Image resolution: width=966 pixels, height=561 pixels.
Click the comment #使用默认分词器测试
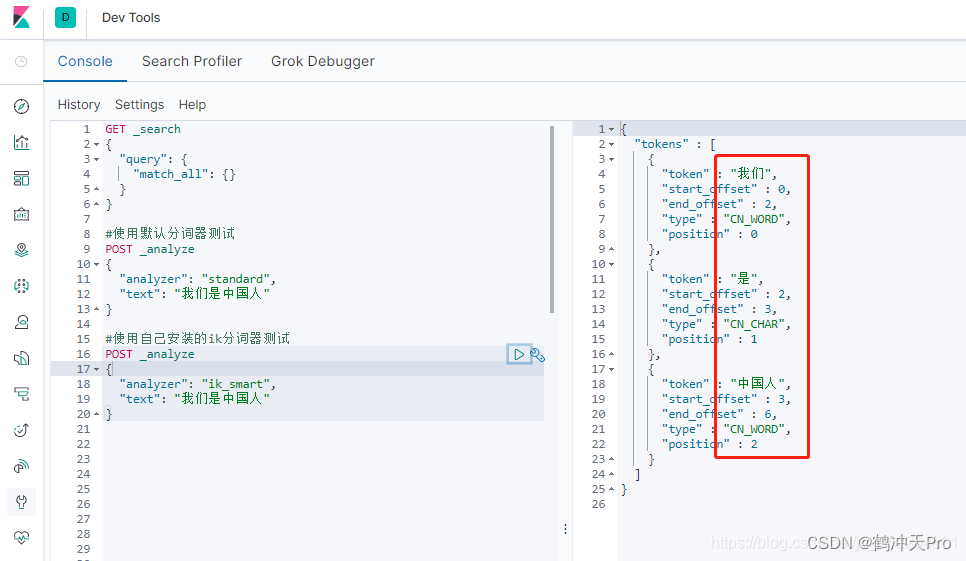pyautogui.click(x=170, y=234)
